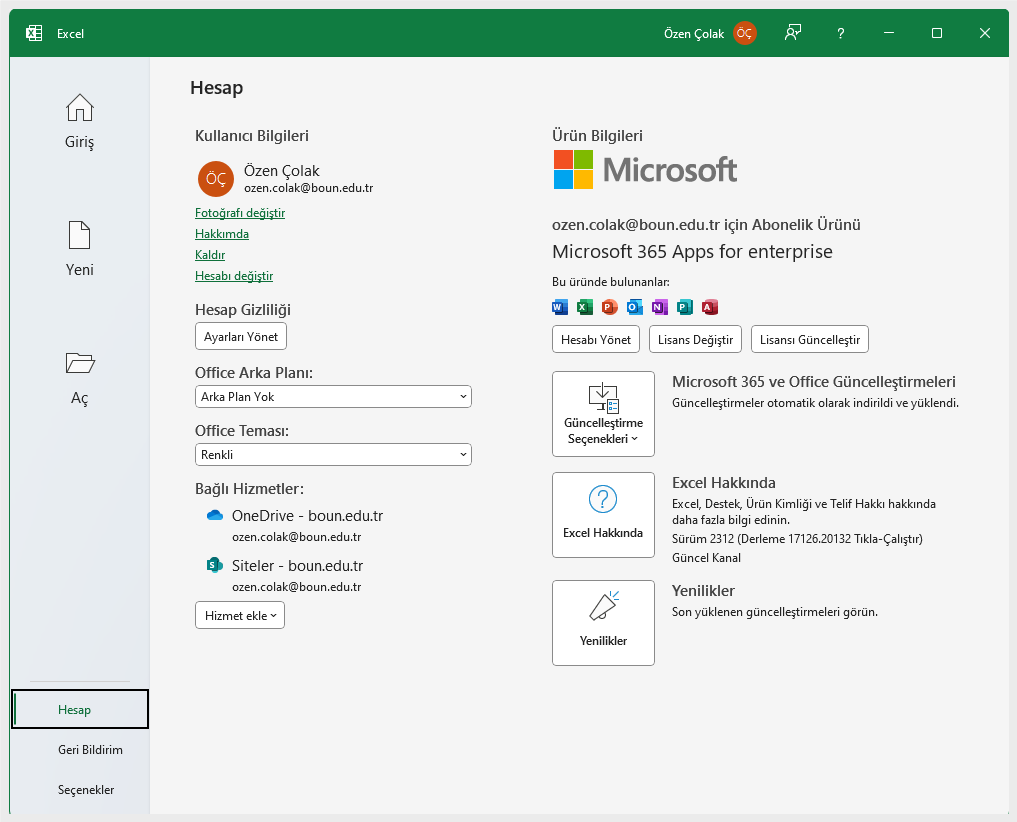Image resolution: width=1017 pixels, height=822 pixels.
Task: Click the Bu üründe bulunanlar label
Action: (x=611, y=282)
